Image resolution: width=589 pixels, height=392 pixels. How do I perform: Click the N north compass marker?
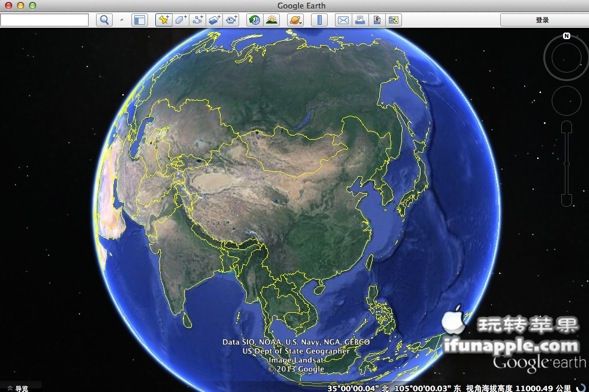(x=566, y=36)
